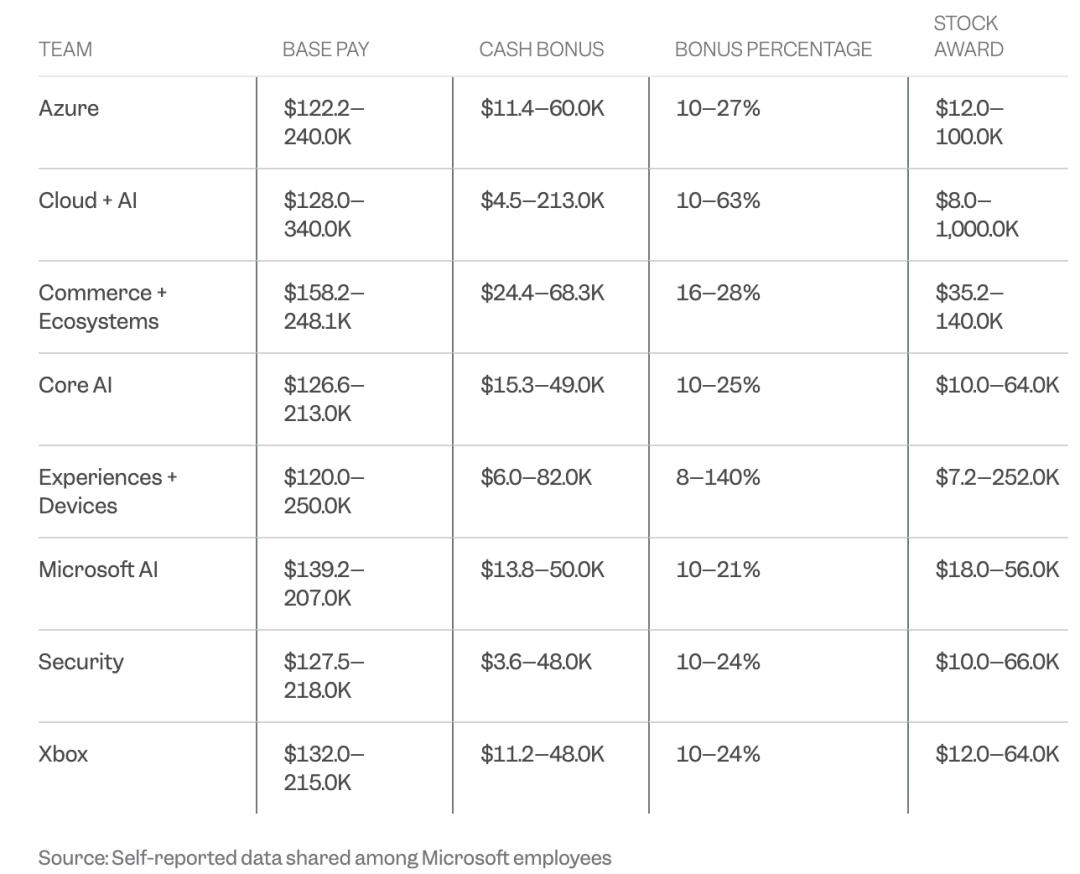This screenshot has height=874, width=1080.
Task: Click the BASE PAY column header
Action: 326,50
